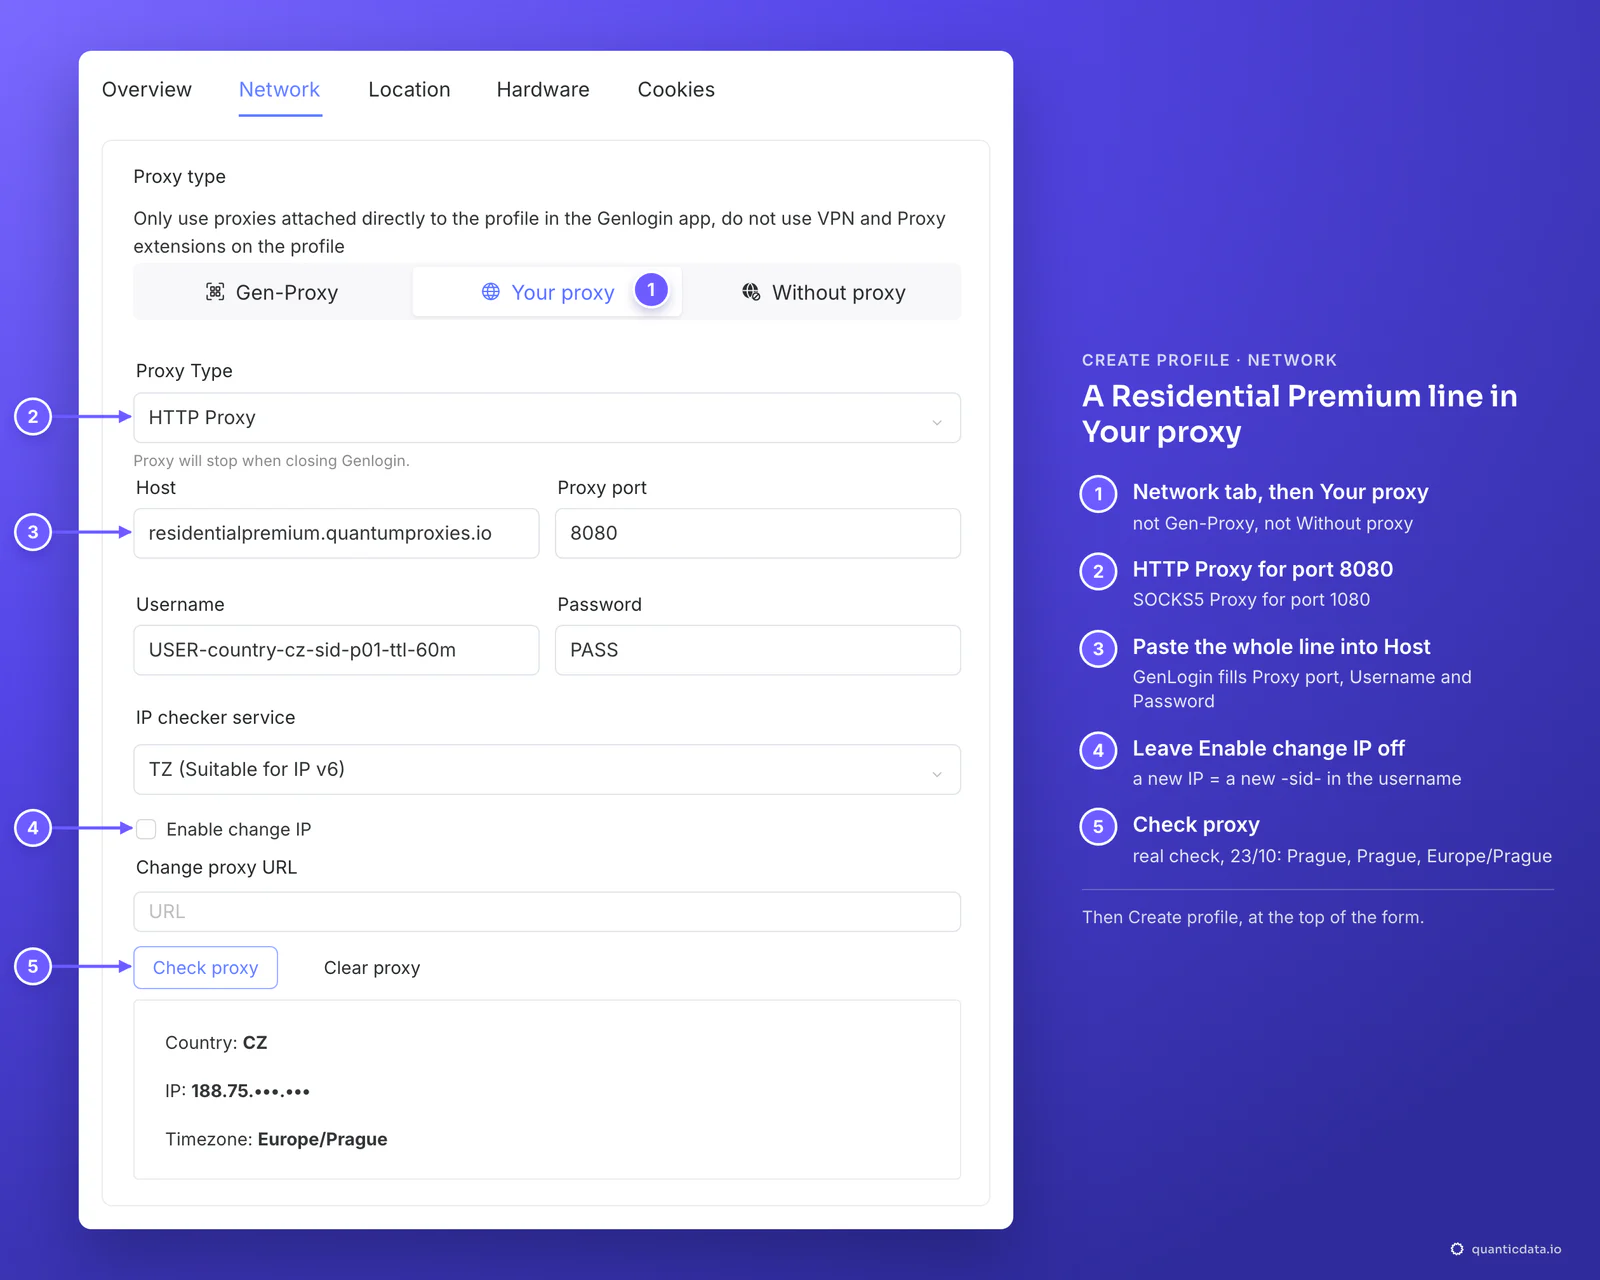Screen dimensions: 1600x1280
Task: Click the Host input field
Action: 336,534
